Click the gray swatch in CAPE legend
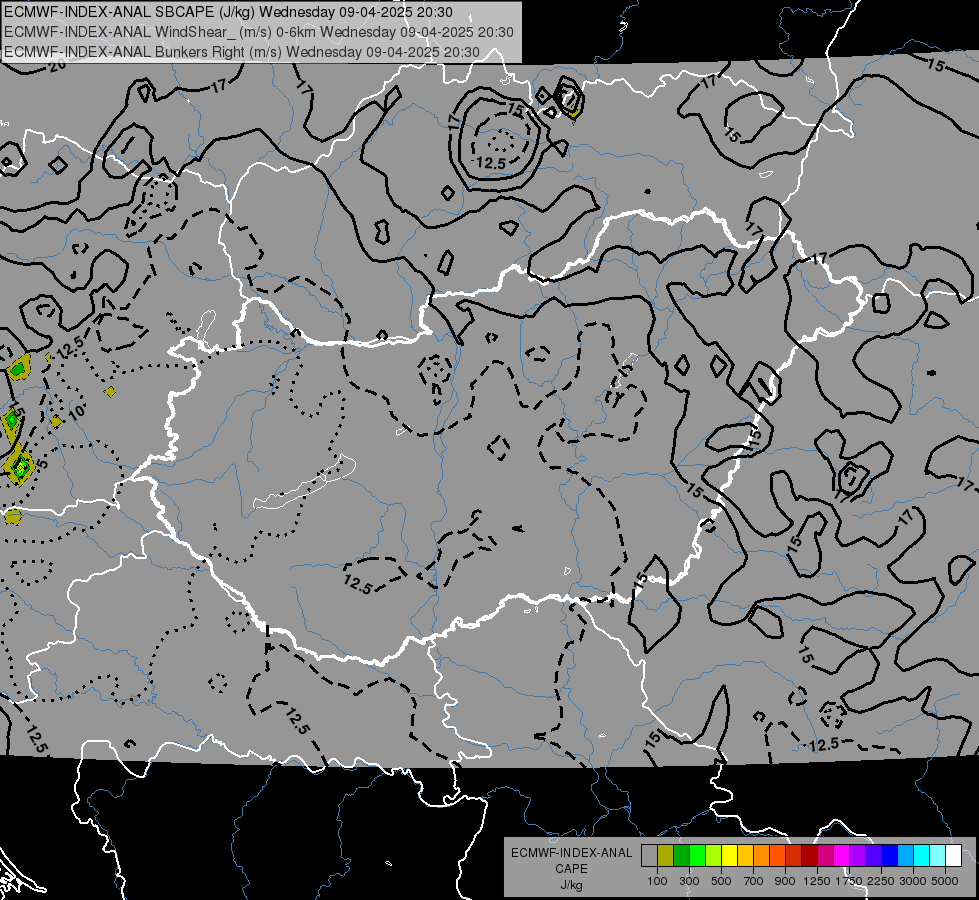Image resolution: width=979 pixels, height=900 pixels. tap(649, 855)
